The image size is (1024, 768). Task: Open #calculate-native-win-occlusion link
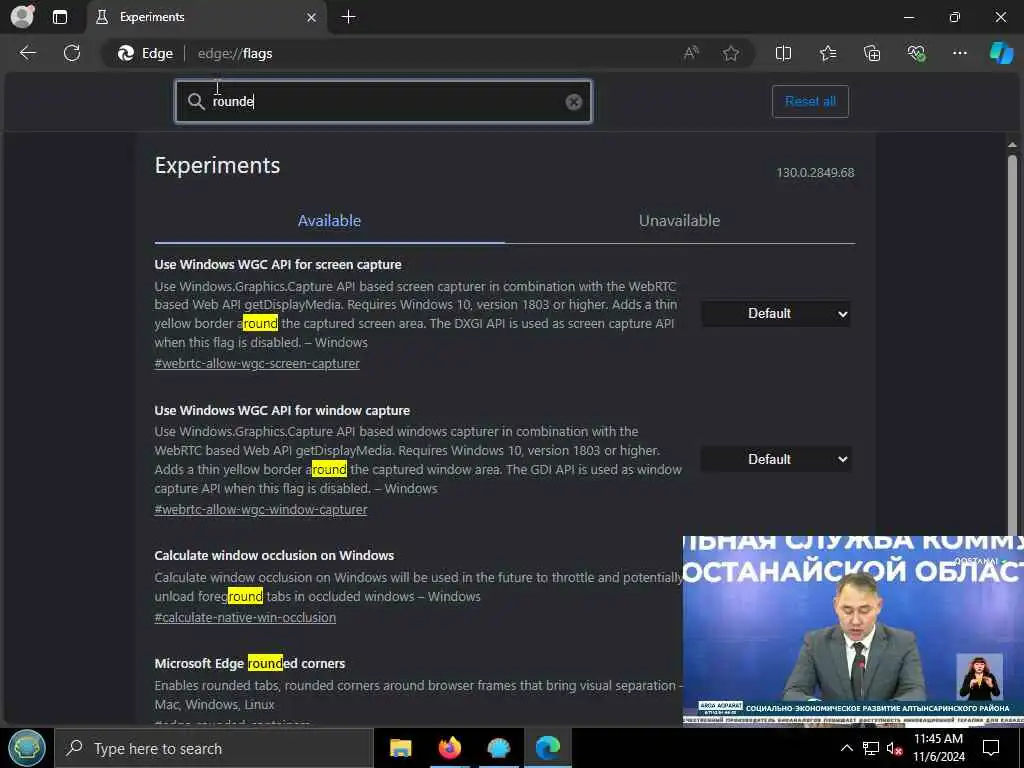[x=245, y=617]
